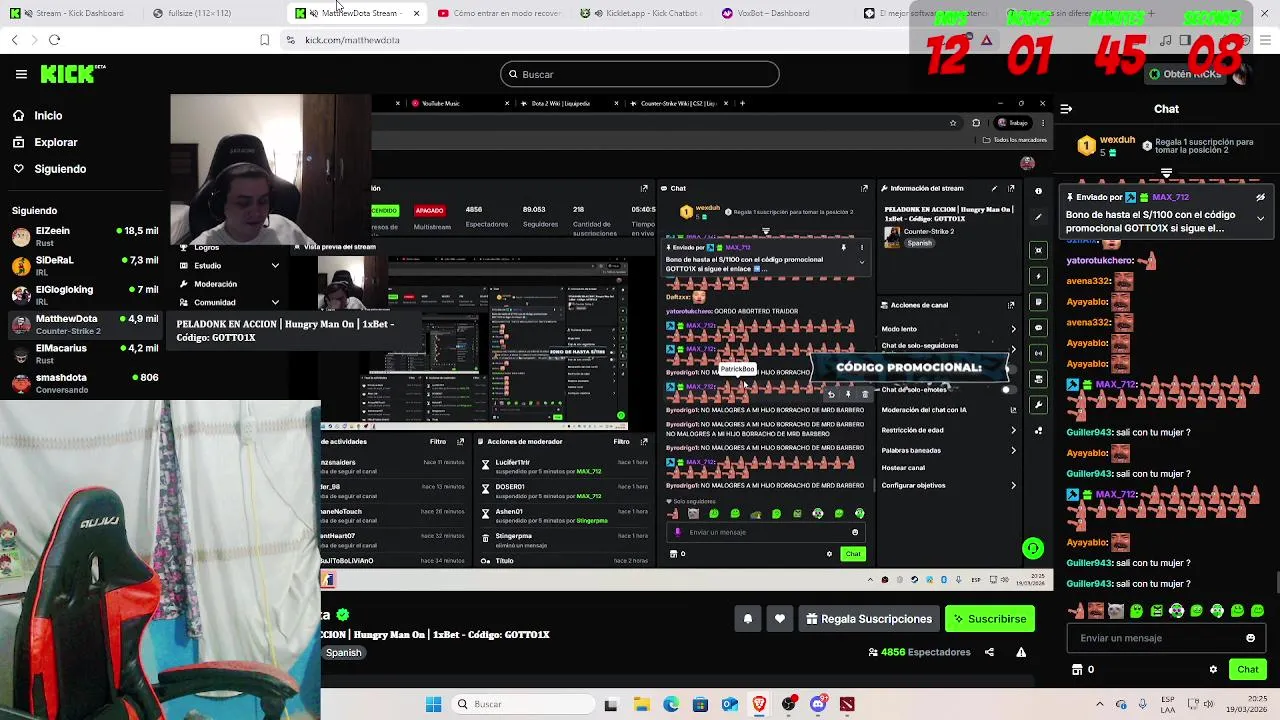Image resolution: width=1280 pixels, height=720 pixels.
Task: Share the stream with the share icon
Action: pyautogui.click(x=989, y=652)
